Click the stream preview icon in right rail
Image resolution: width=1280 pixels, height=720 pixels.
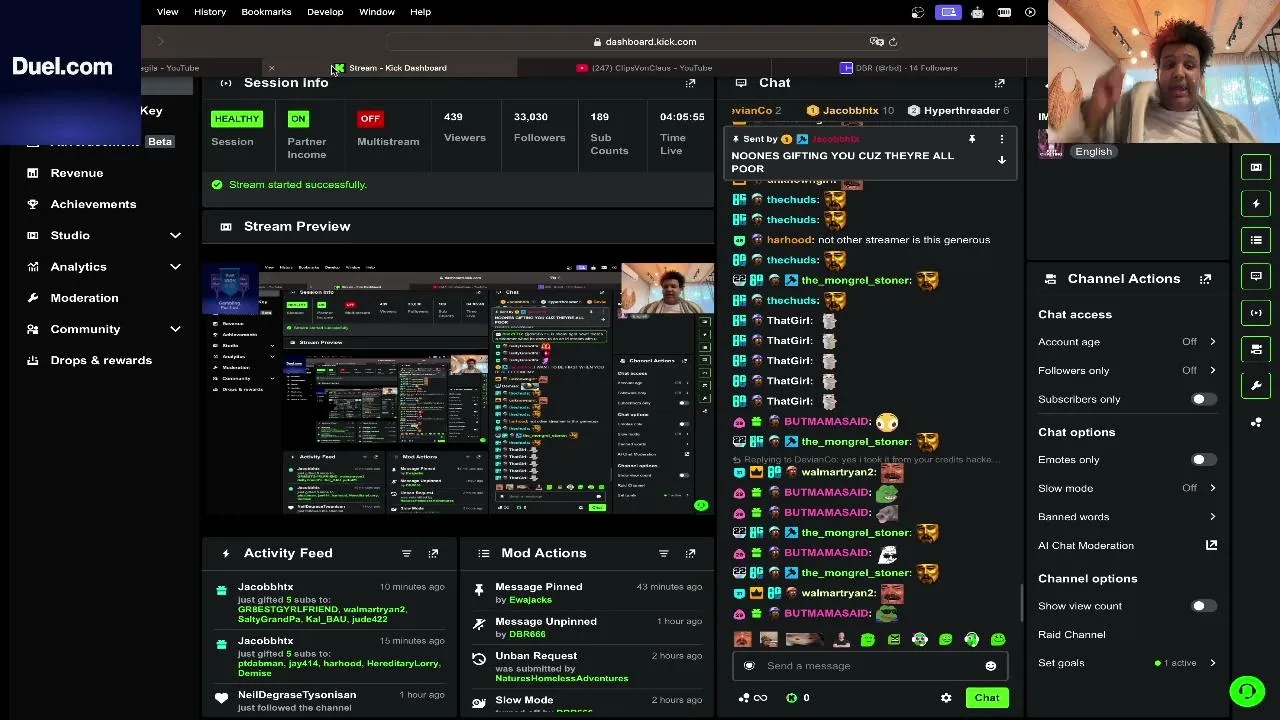tap(1256, 167)
